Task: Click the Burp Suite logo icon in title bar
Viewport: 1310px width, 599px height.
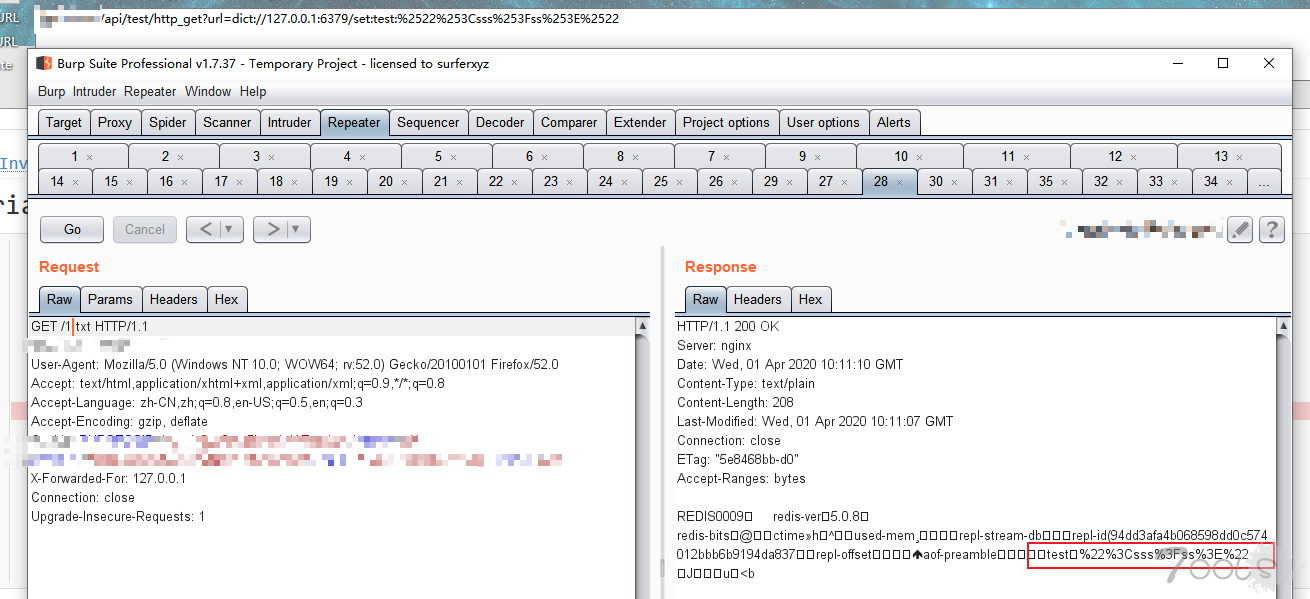Action: 44,63
